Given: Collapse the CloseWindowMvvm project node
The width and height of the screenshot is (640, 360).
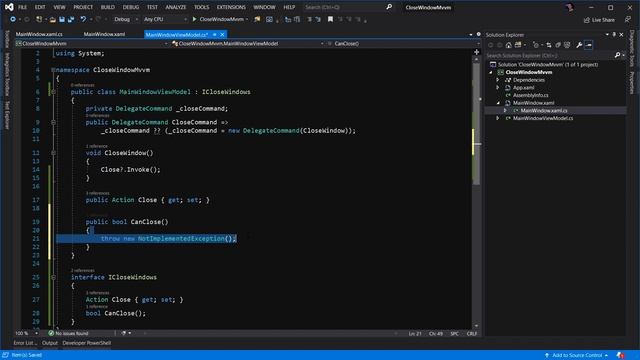Looking at the screenshot, I should coord(491,72).
